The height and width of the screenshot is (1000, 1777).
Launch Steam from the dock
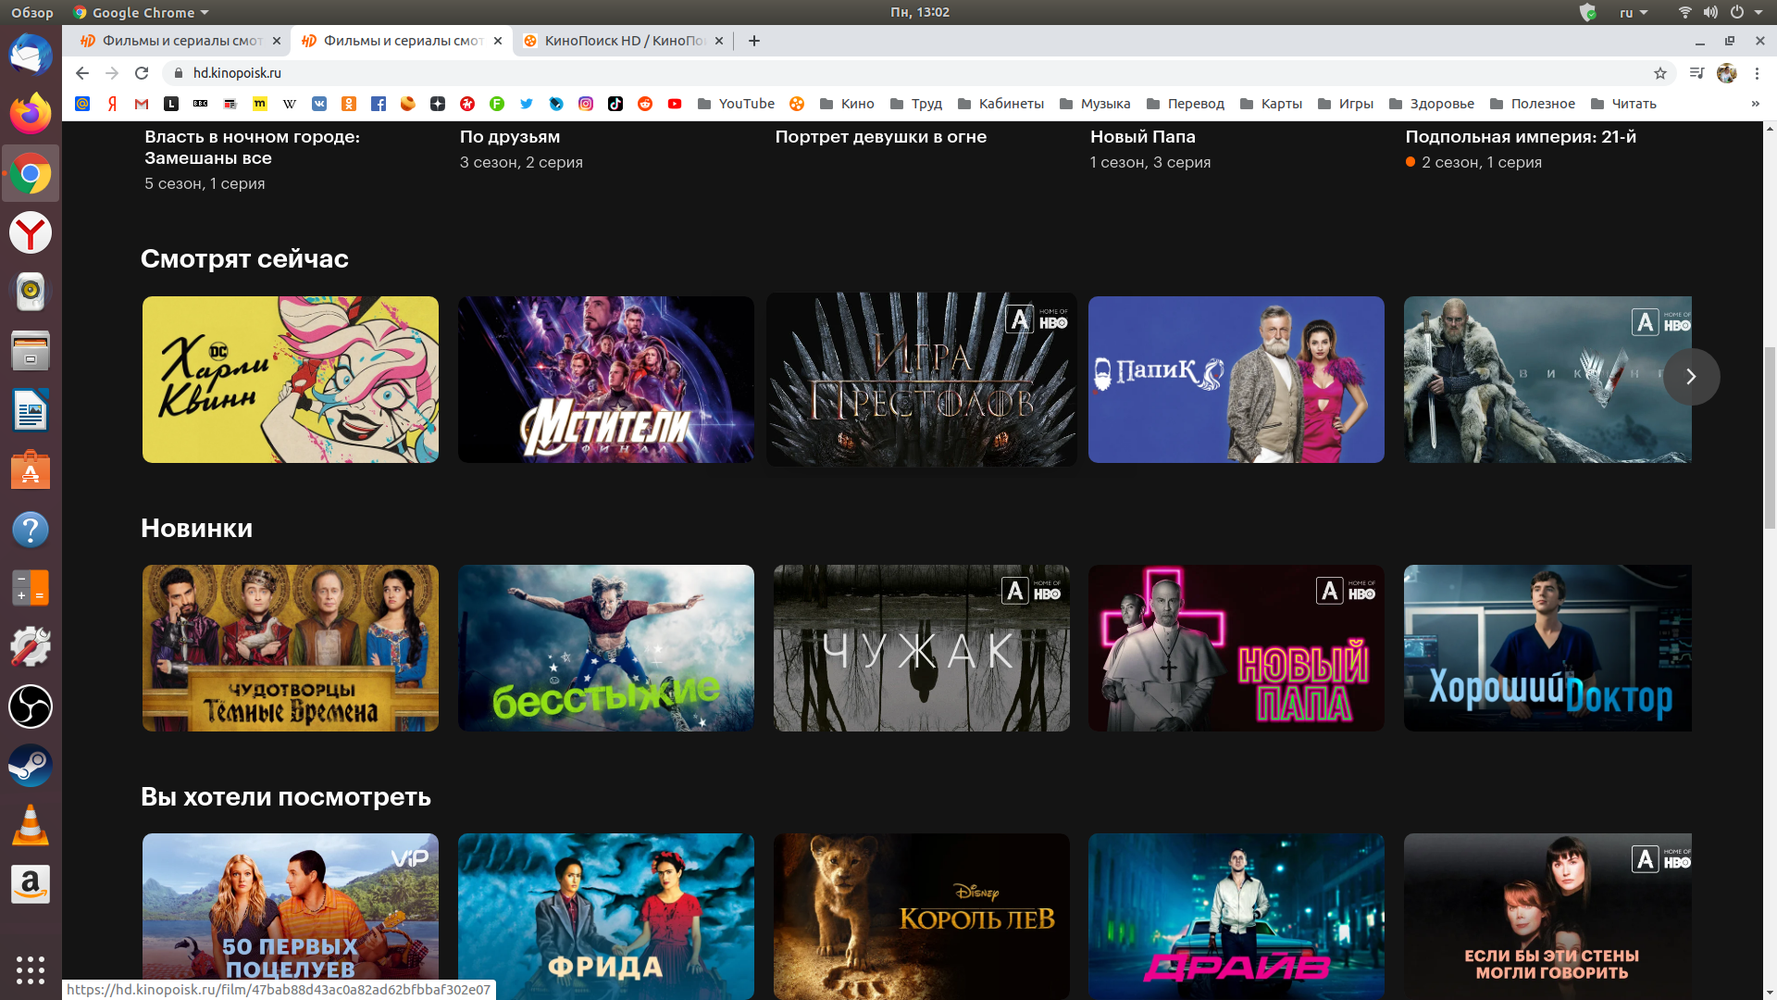[30, 766]
